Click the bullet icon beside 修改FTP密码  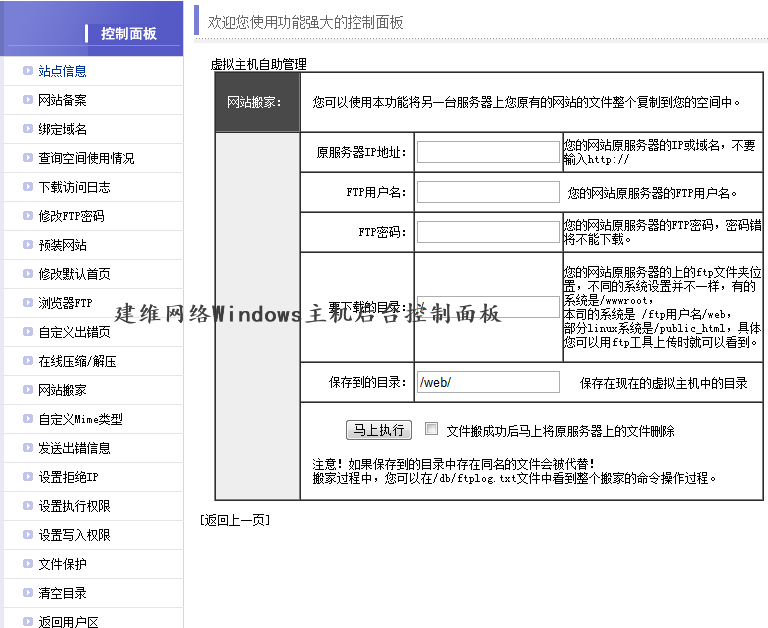28,216
